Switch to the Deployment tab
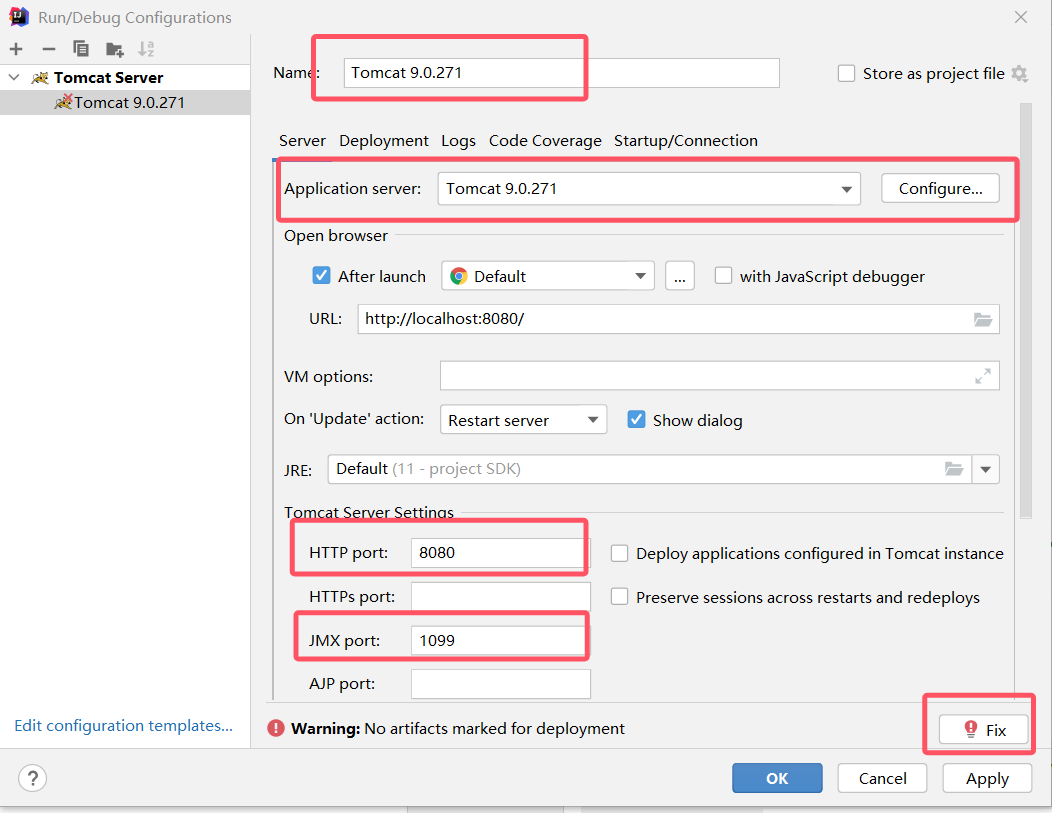 pyautogui.click(x=384, y=141)
